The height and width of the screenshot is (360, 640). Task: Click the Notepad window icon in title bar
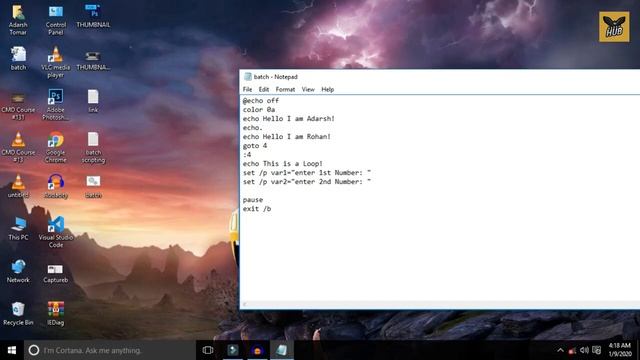point(247,77)
